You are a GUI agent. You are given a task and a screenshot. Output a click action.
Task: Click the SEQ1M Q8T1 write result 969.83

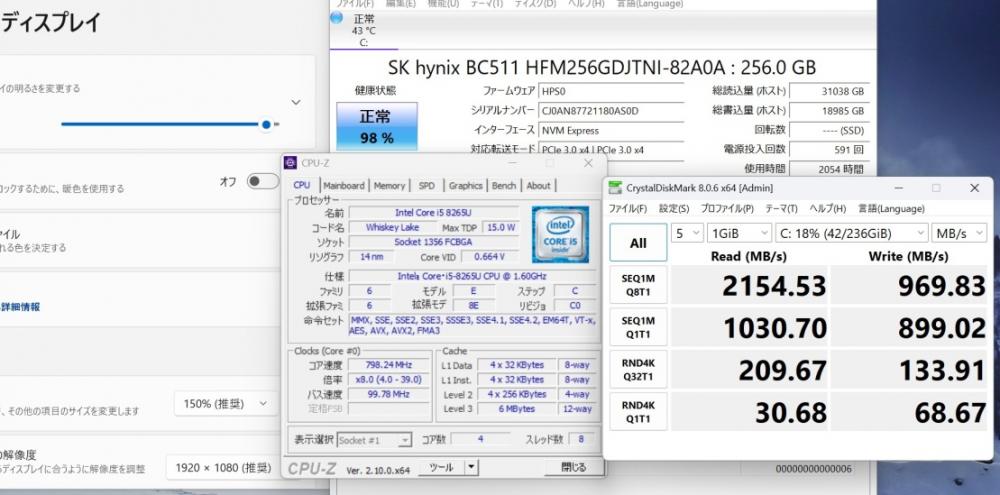[x=909, y=286]
